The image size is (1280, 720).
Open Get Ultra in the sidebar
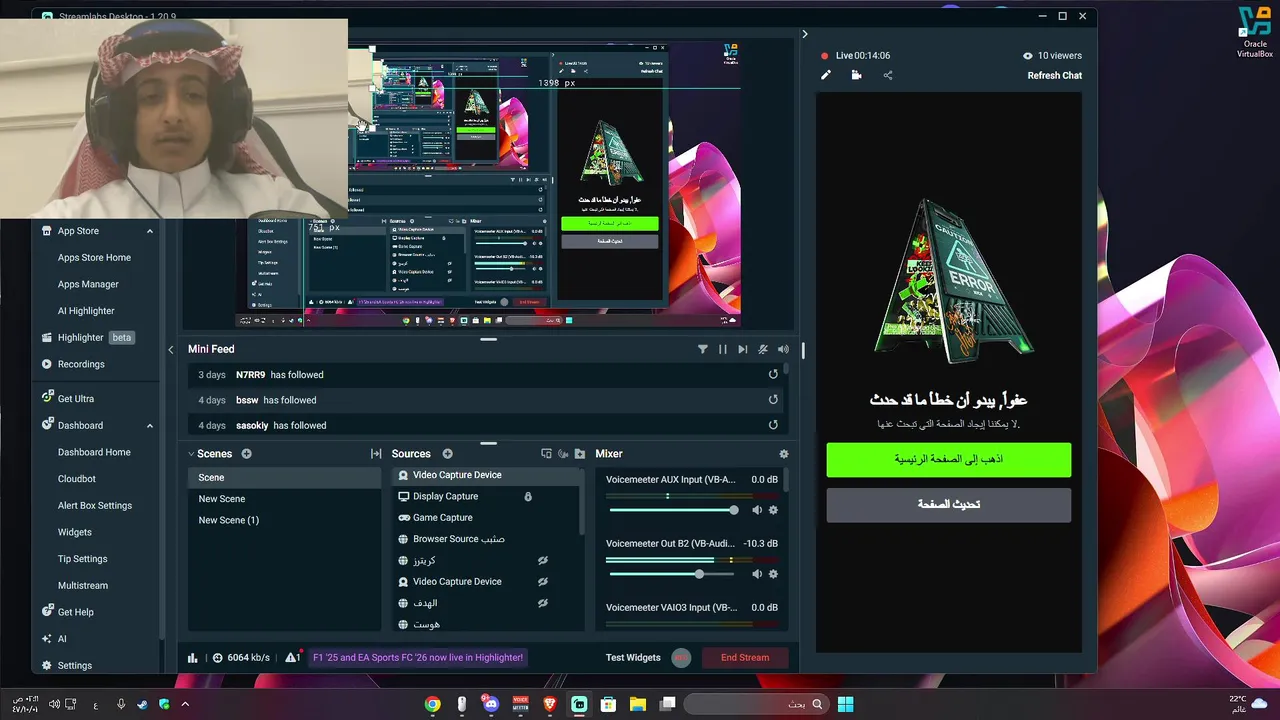[76, 398]
